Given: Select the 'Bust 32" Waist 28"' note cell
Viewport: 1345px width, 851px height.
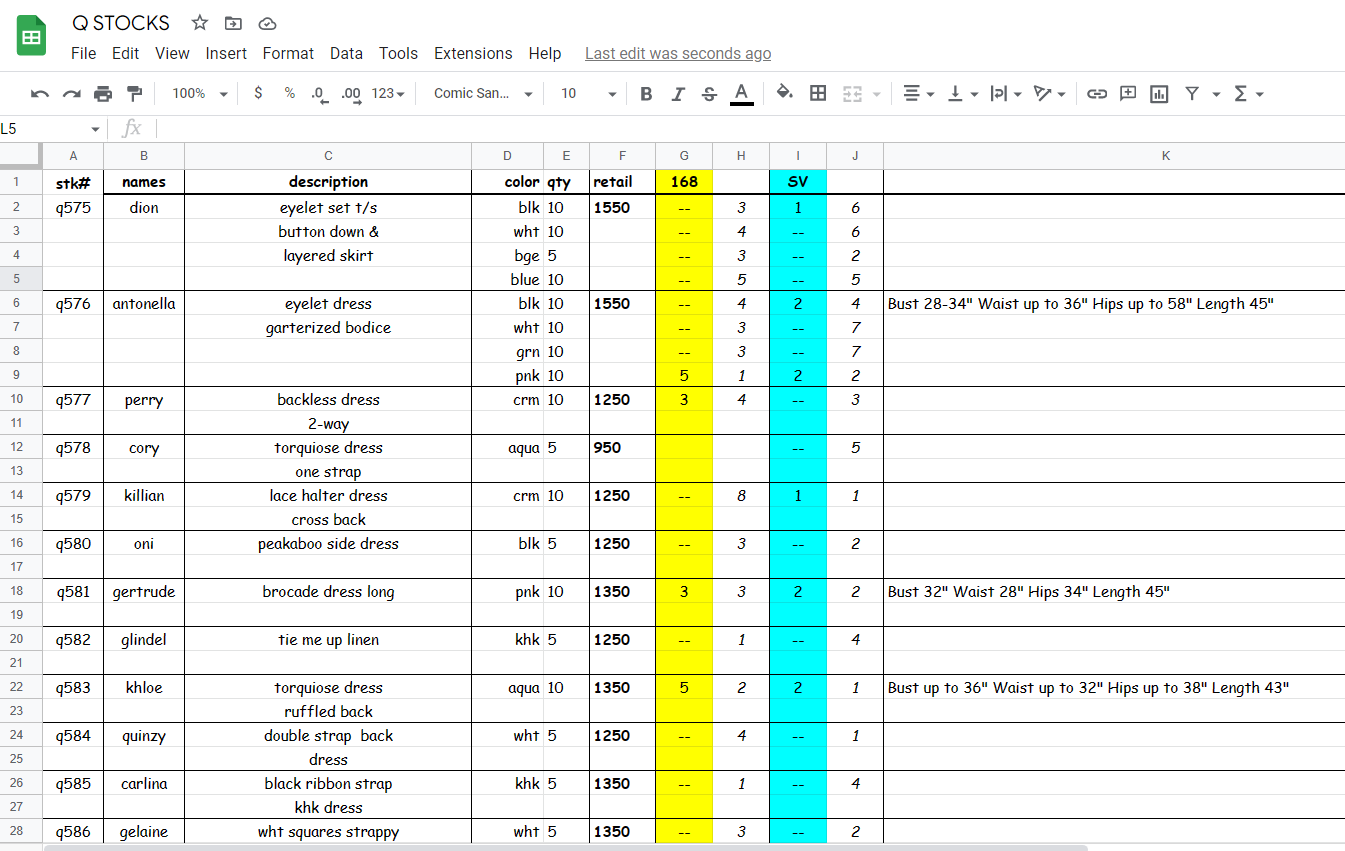Looking at the screenshot, I should 1114,592.
